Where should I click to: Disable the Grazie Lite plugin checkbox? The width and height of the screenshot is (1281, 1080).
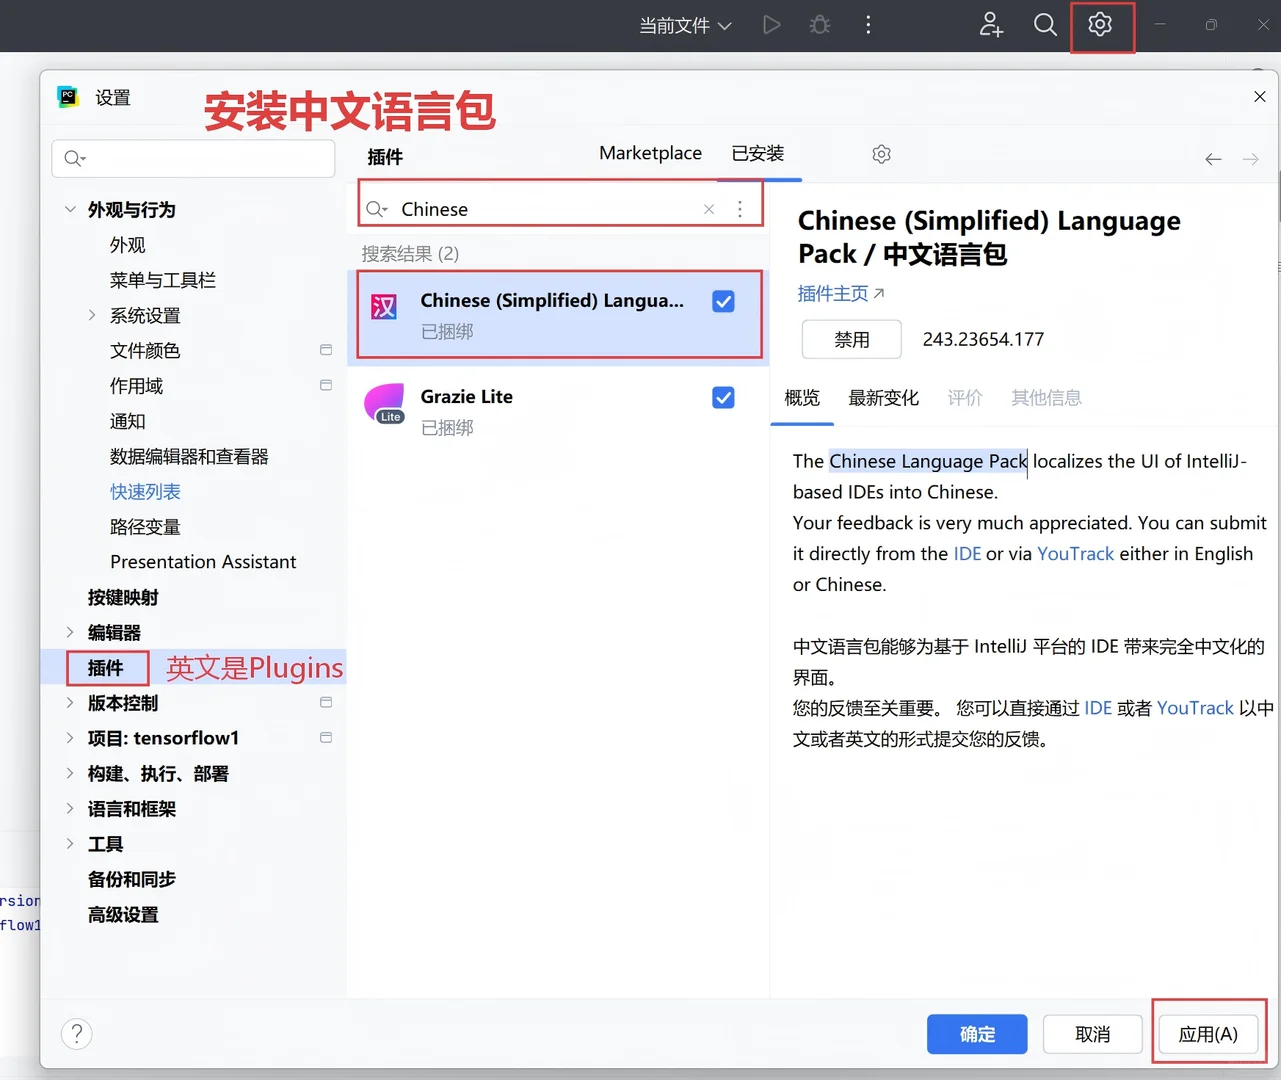[x=723, y=397]
